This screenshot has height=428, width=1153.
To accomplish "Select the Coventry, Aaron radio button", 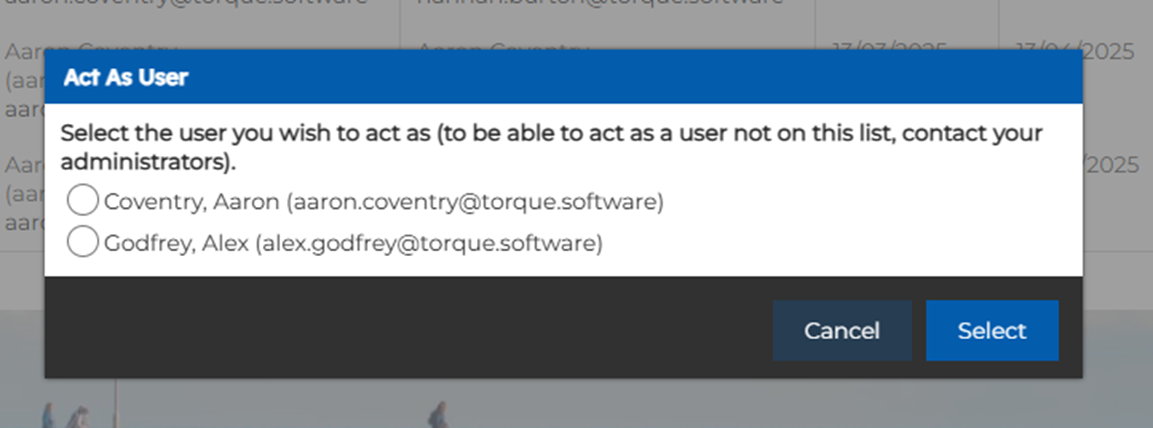I will click(x=82, y=200).
